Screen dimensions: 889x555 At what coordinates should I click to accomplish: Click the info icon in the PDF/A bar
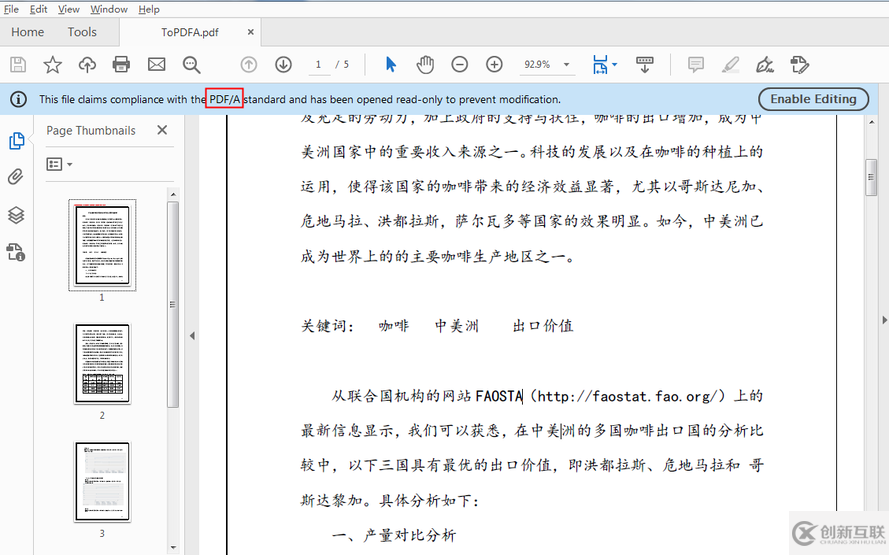(x=18, y=99)
